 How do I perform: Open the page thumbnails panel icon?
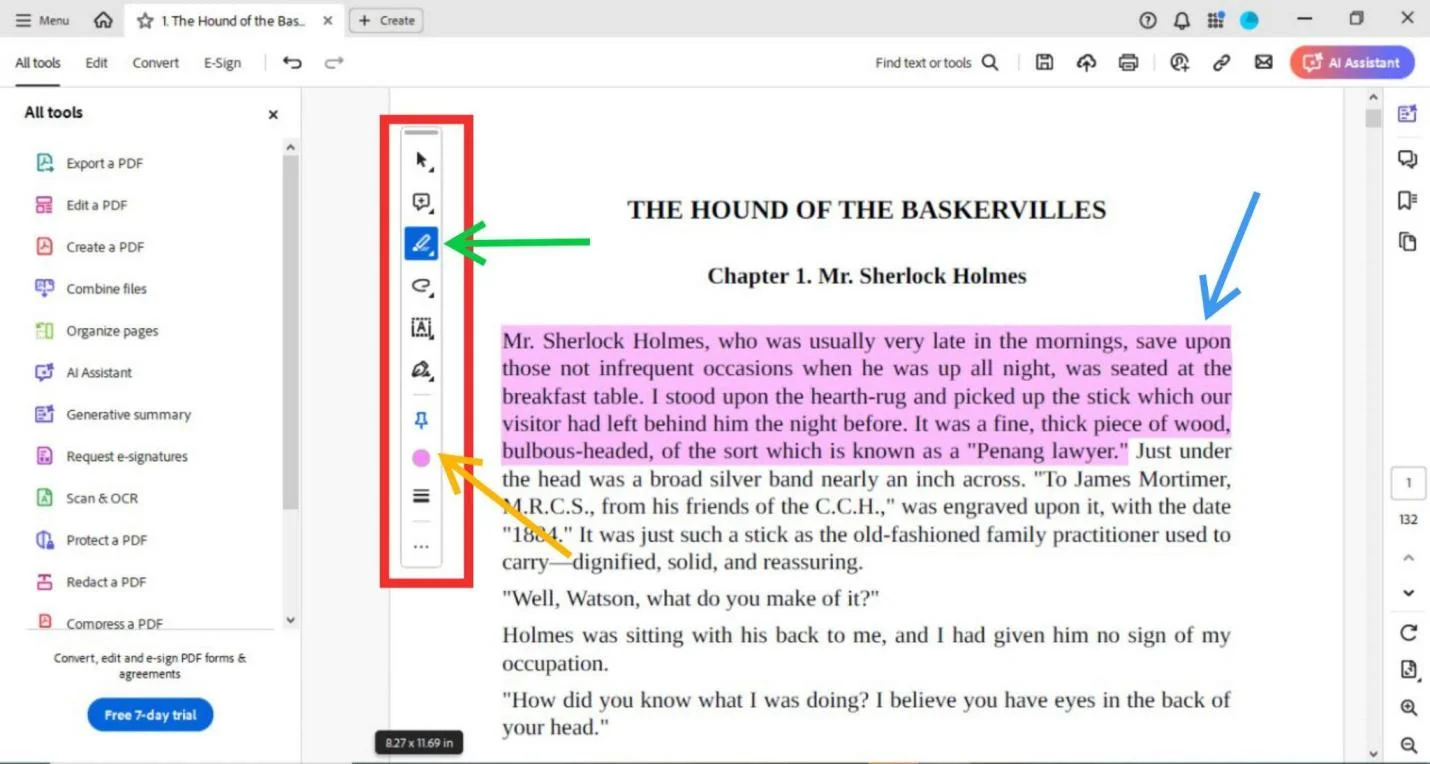[1408, 241]
